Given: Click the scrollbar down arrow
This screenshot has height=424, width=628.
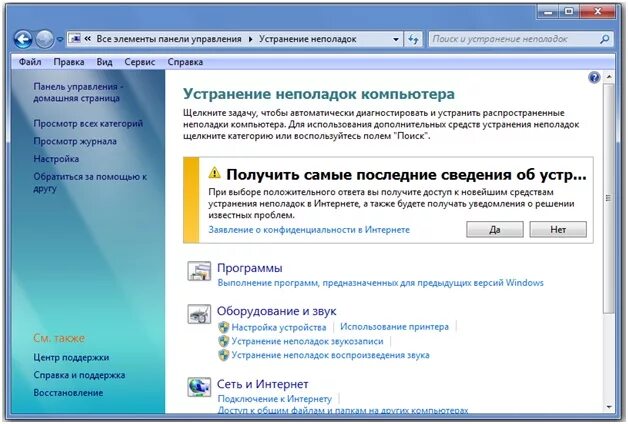Looking at the screenshot, I should (609, 407).
